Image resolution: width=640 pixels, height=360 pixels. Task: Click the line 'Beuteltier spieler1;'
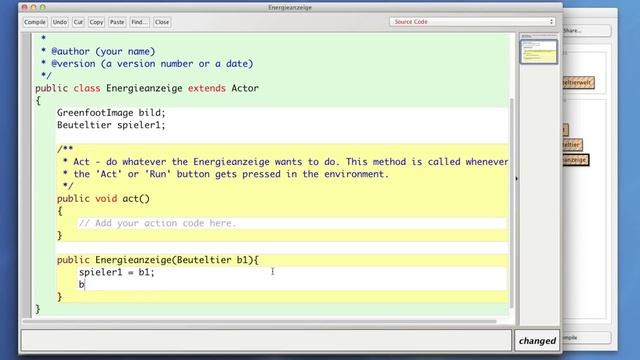click(x=111, y=125)
